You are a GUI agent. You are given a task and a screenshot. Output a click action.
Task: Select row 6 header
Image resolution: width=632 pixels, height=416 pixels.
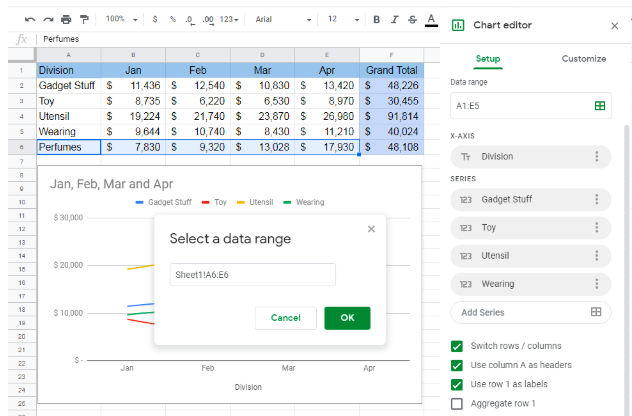[x=22, y=147]
